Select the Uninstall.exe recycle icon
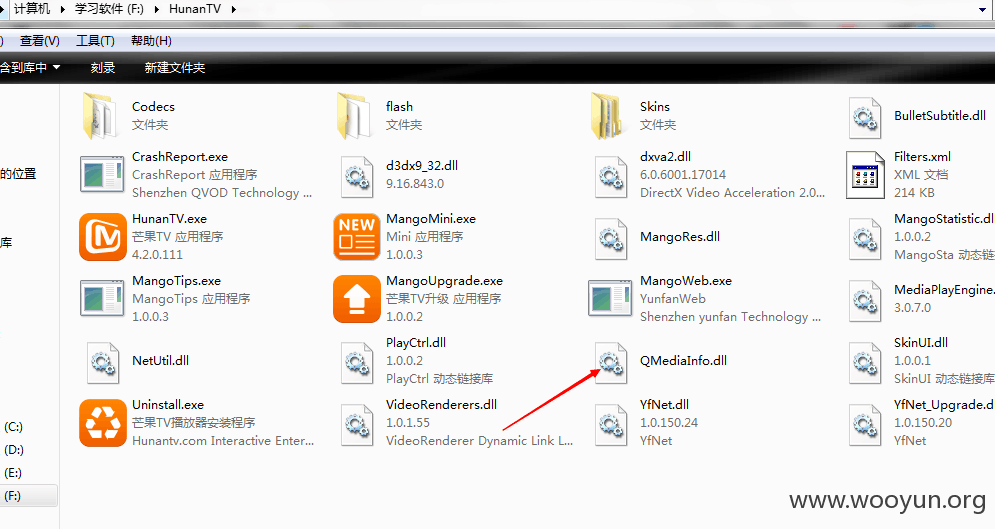The height and width of the screenshot is (529, 995). (103, 423)
